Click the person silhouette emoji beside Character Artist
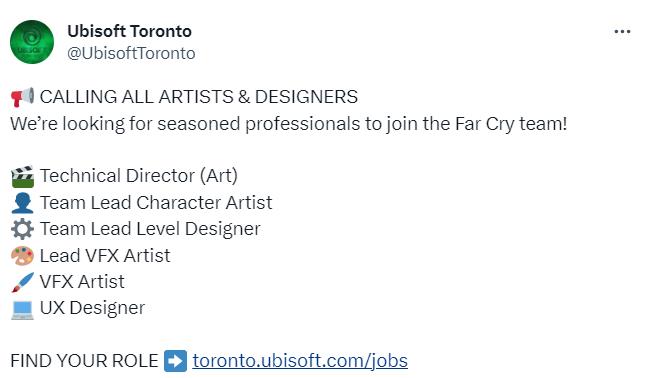This screenshot has width=650, height=378. pyautogui.click(x=22, y=203)
